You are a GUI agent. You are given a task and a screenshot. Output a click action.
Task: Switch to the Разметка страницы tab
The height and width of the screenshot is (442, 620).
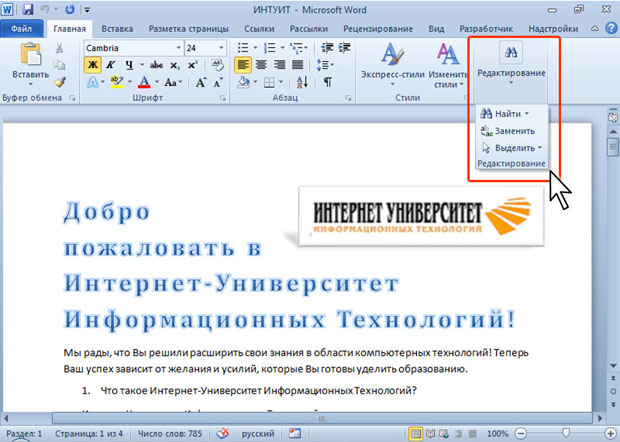(189, 29)
